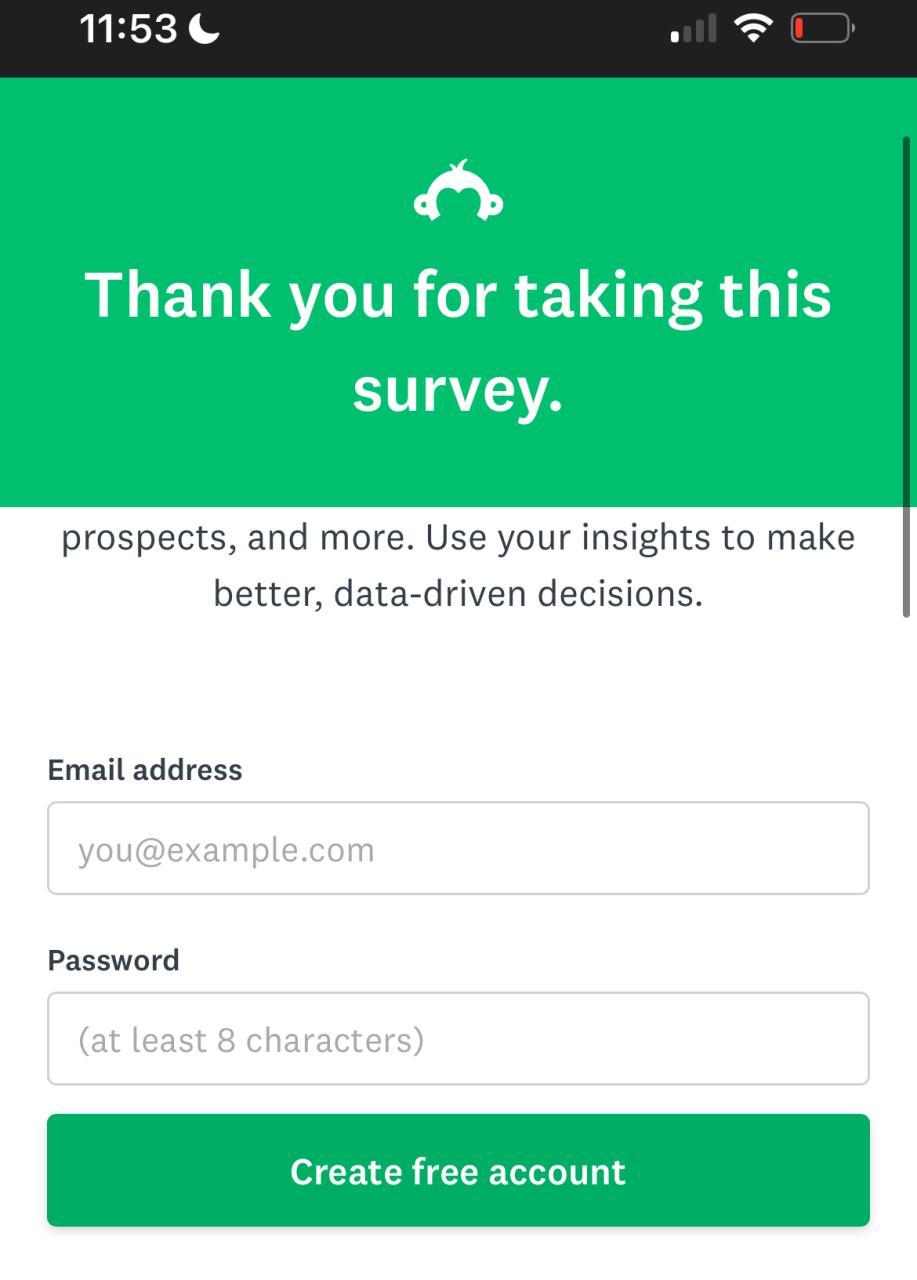Focus the Email address input field
This screenshot has width=917, height=1280.
coord(458,848)
